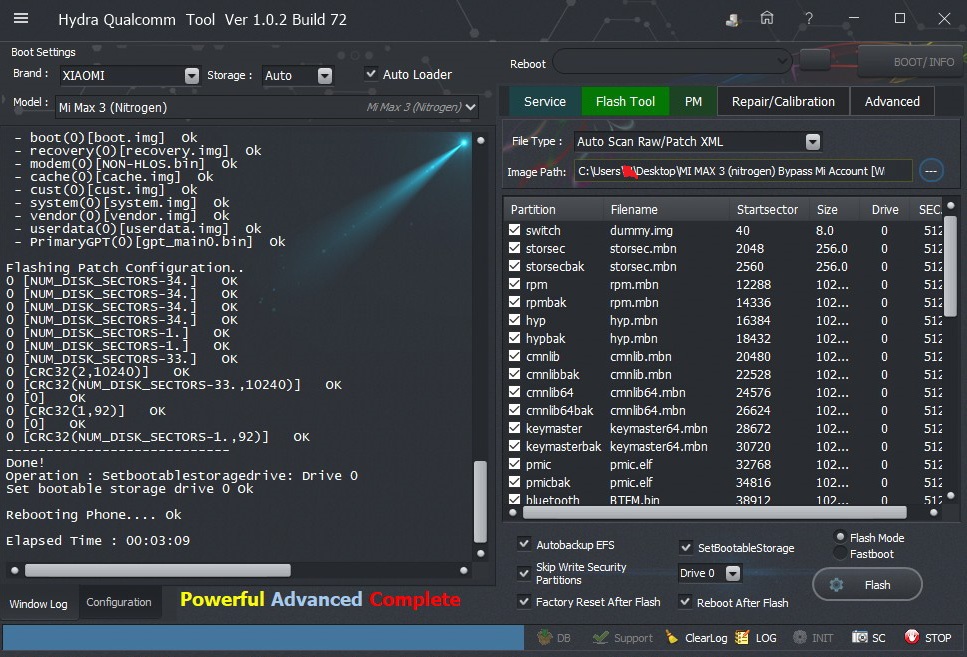Click the Elapsed Time log line
Image resolution: width=967 pixels, height=657 pixels.
click(98, 540)
